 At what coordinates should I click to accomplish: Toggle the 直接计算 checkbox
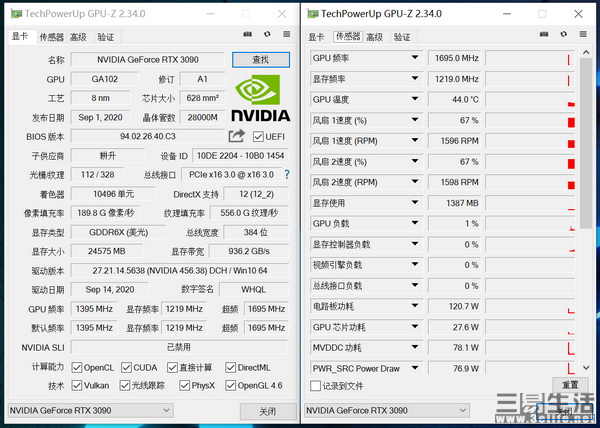coord(173,368)
